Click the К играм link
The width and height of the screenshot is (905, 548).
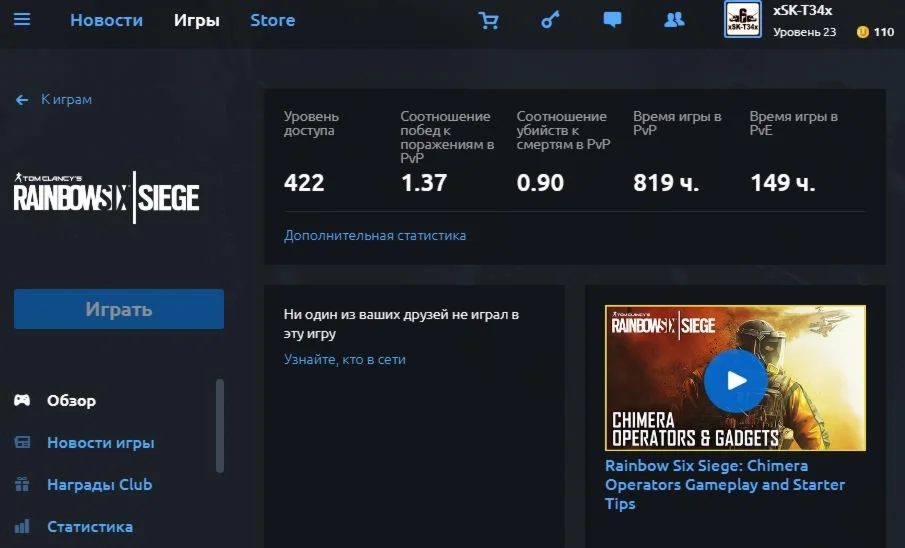(x=66, y=99)
